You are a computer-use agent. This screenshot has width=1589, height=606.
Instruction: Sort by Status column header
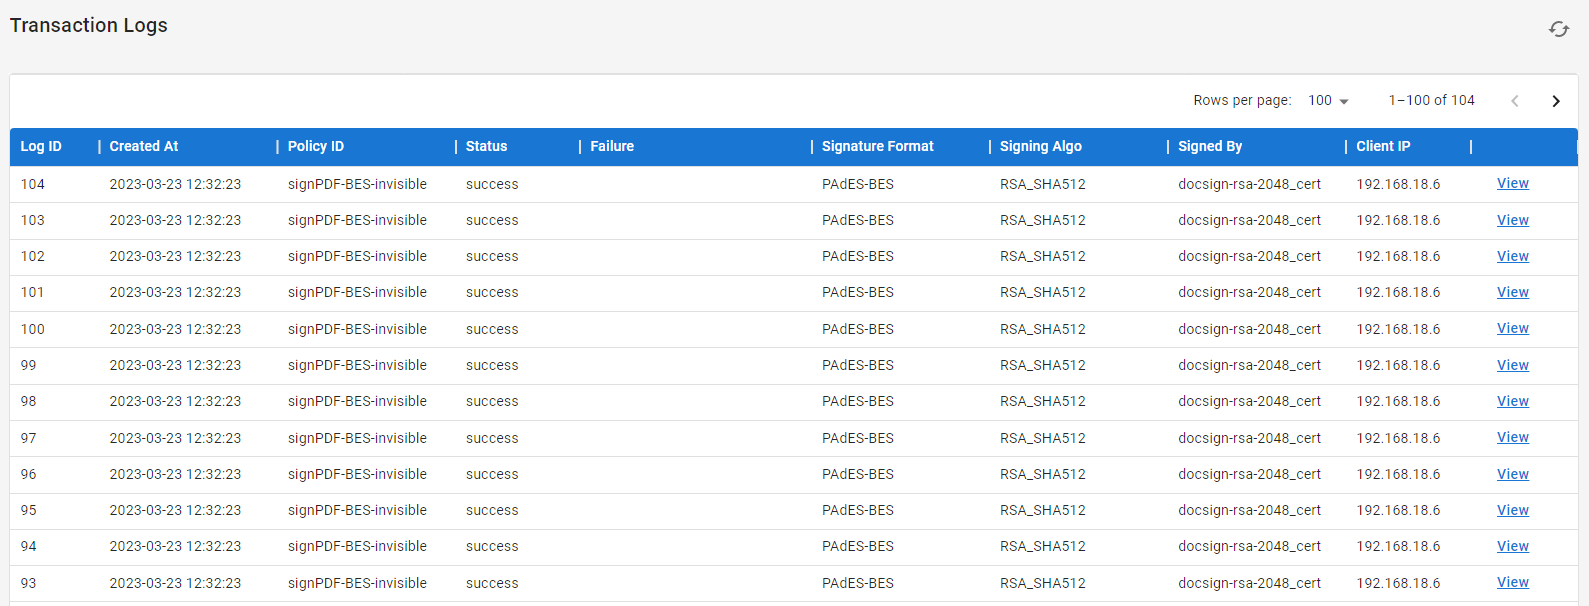(x=486, y=146)
